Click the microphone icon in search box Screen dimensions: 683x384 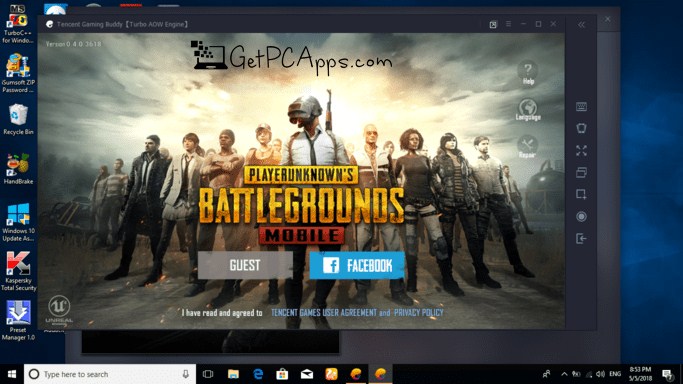186,374
